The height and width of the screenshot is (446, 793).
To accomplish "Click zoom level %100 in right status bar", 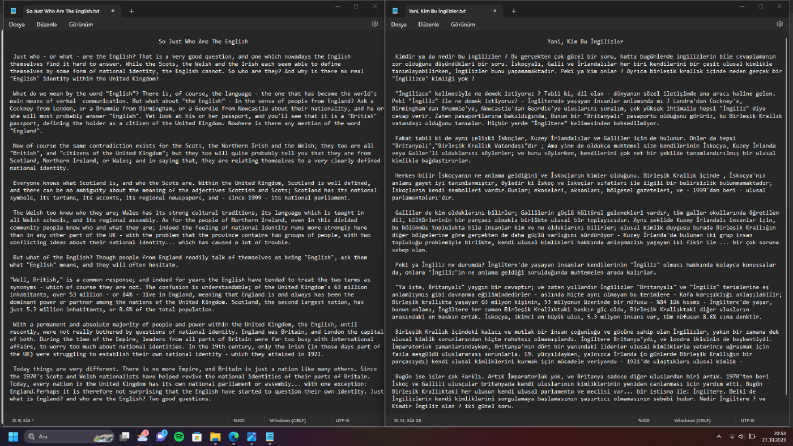I will 643,420.
